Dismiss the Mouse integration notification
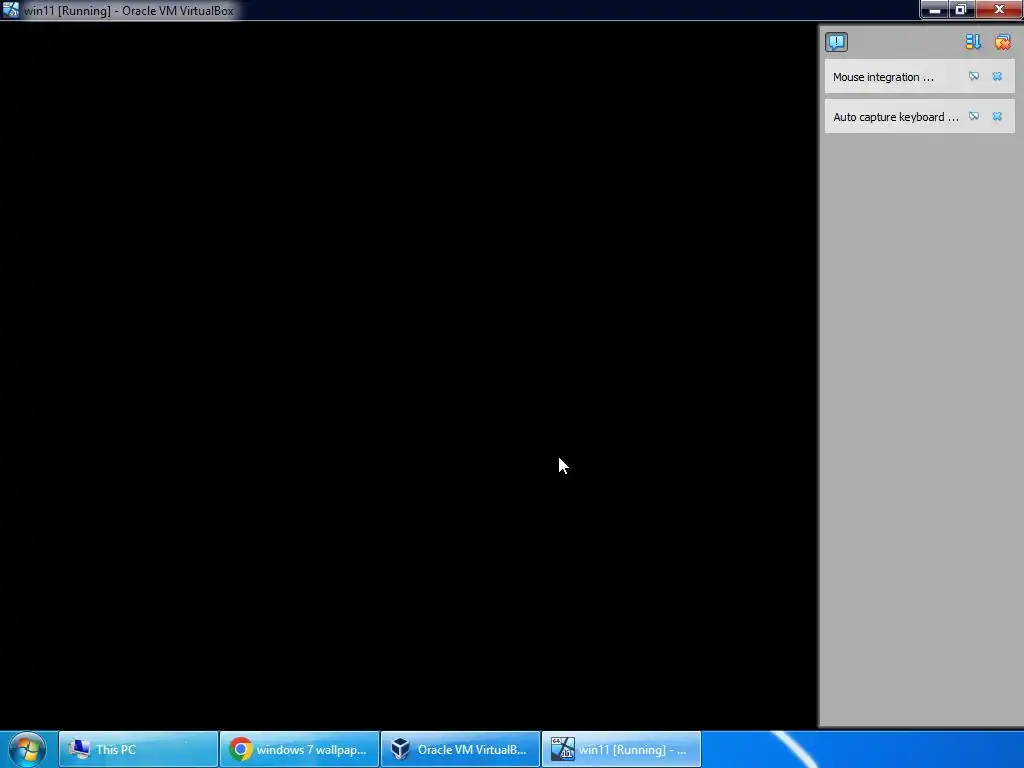The width and height of the screenshot is (1024, 768). coord(997,76)
